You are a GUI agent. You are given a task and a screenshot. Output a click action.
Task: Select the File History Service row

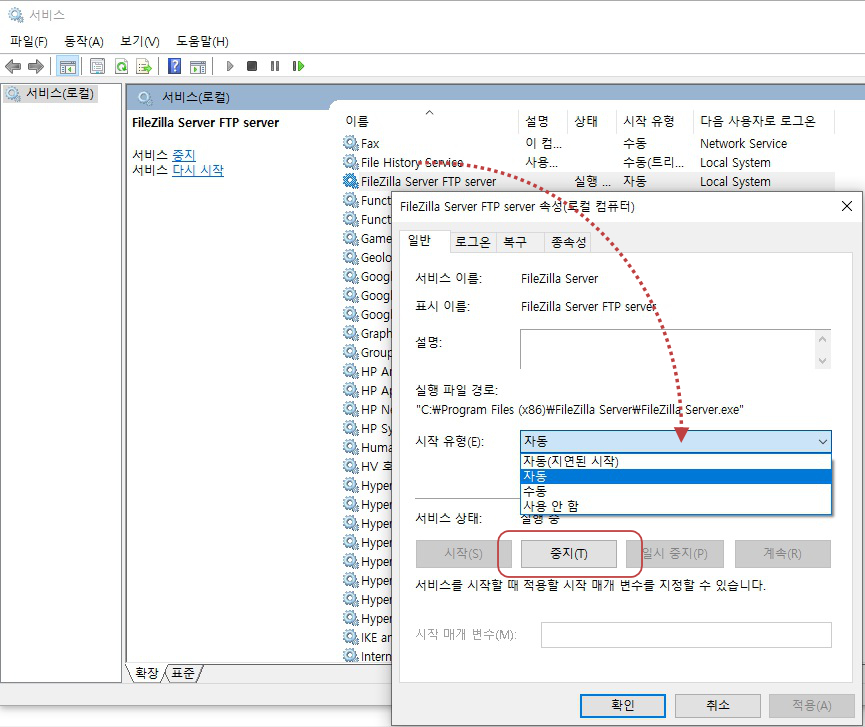588,162
